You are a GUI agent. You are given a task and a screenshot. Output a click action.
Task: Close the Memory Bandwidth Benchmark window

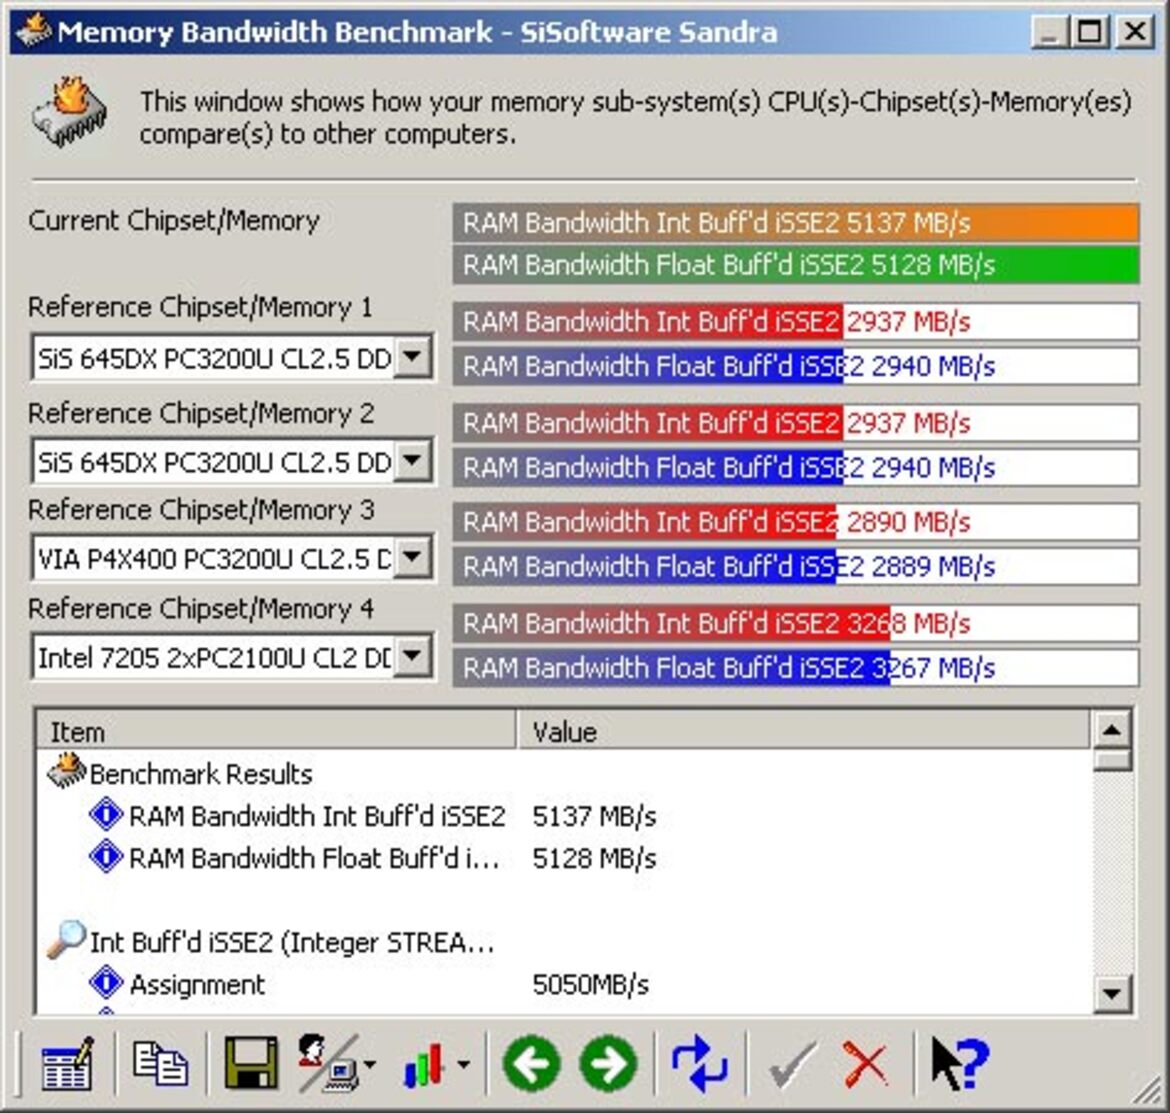coord(1136,32)
